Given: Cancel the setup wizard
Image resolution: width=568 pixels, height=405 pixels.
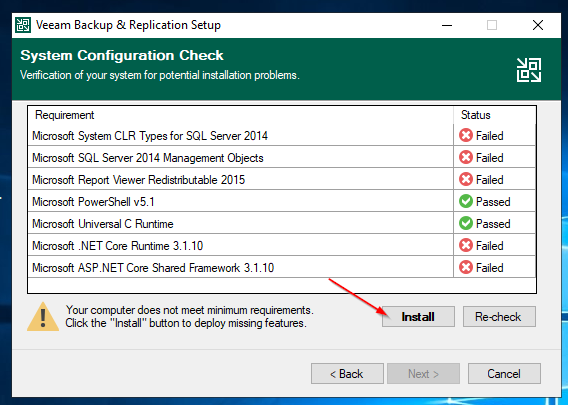Looking at the screenshot, I should tap(504, 373).
